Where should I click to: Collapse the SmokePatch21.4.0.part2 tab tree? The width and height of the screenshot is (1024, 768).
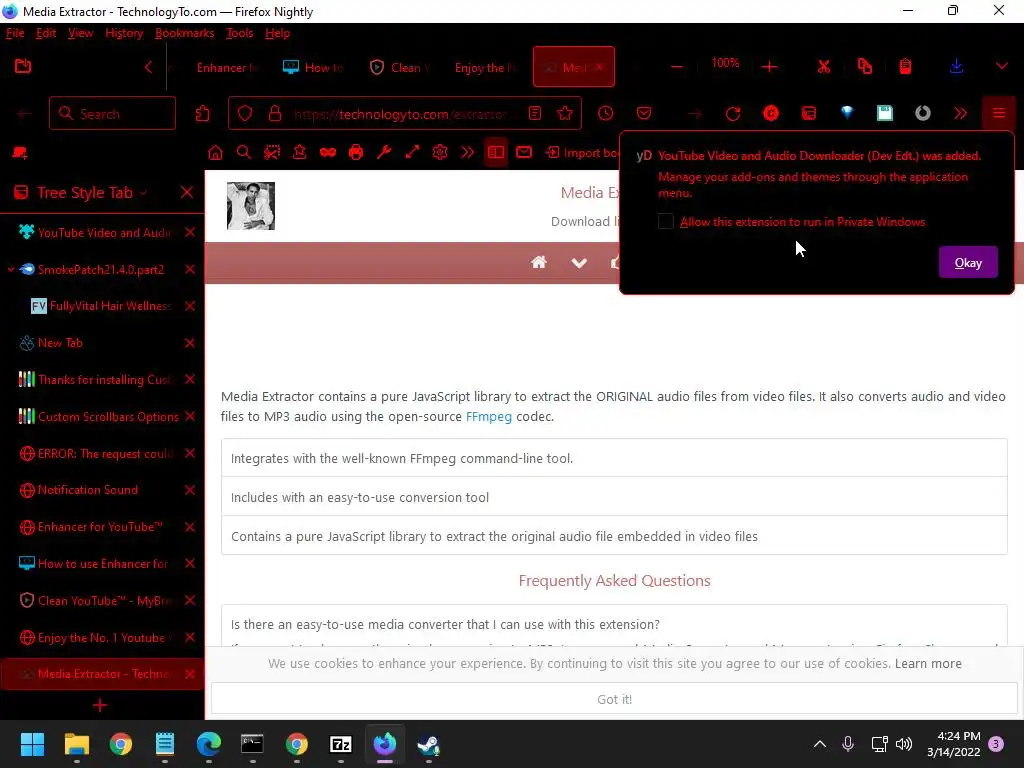(x=11, y=269)
